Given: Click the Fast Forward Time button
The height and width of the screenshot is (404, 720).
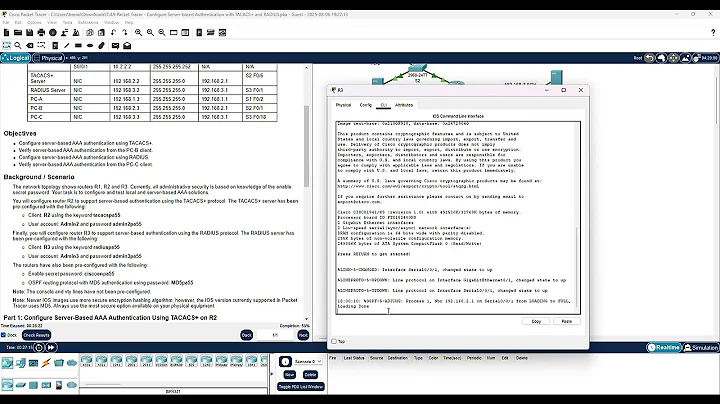Looking at the screenshot, I should point(51,348).
